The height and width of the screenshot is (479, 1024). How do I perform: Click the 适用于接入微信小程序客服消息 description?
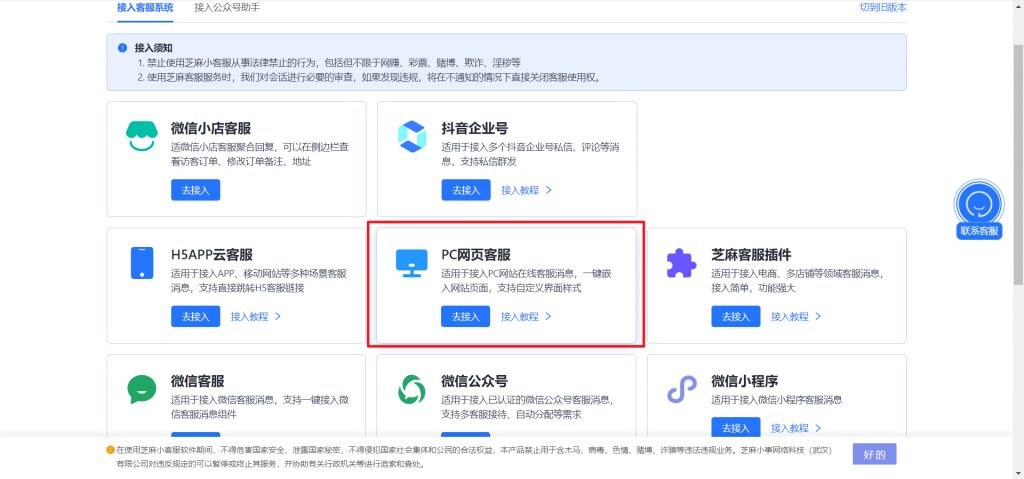(776, 400)
